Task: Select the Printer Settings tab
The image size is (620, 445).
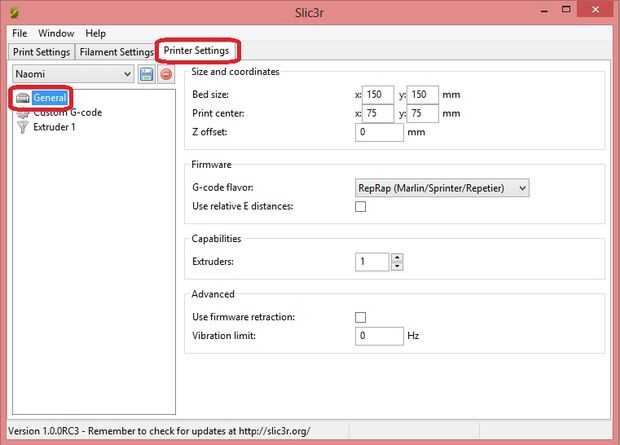Action: (196, 51)
